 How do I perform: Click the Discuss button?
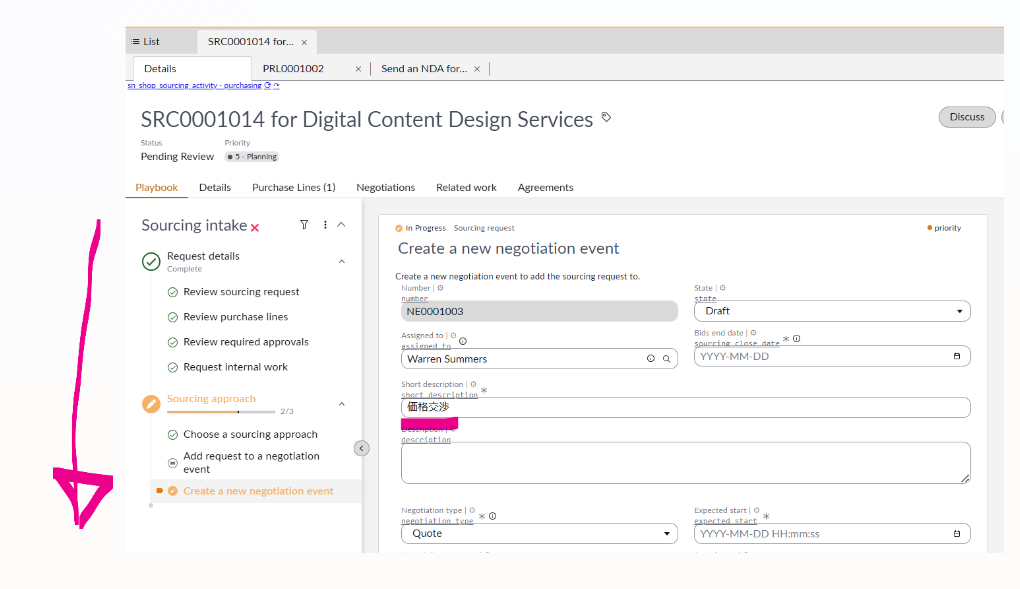tap(966, 117)
